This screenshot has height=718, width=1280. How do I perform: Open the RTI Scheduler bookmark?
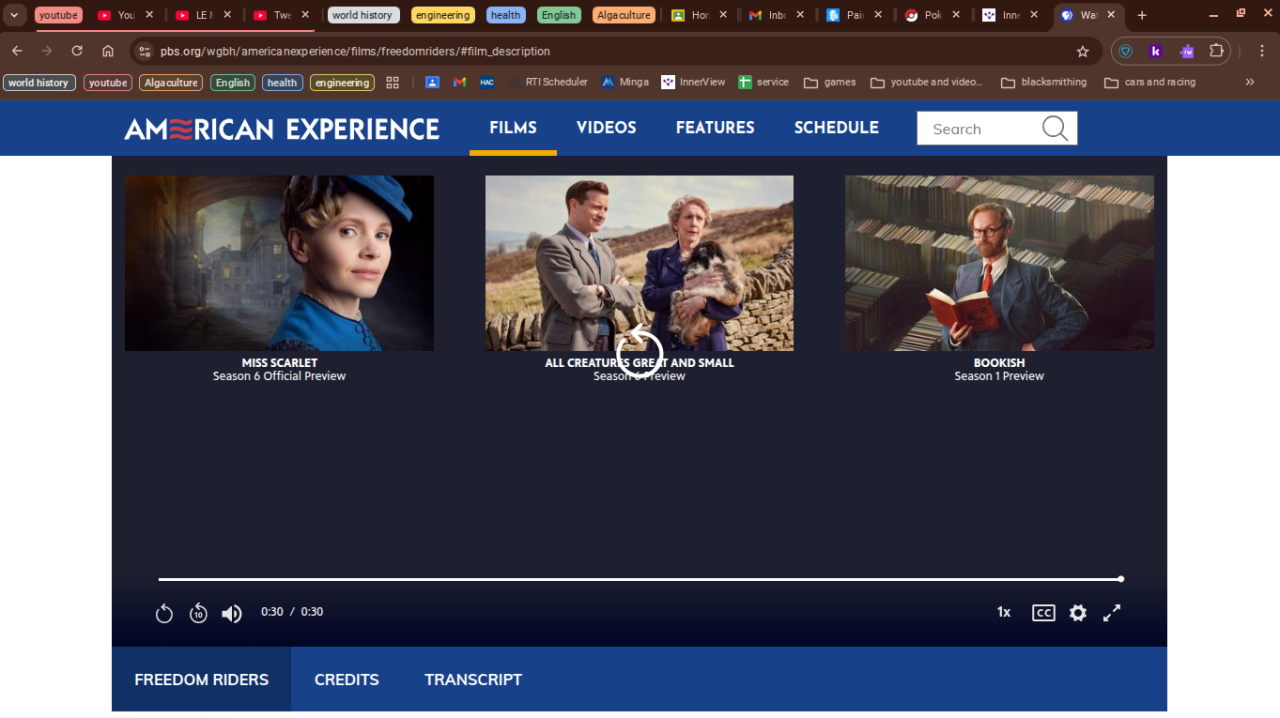pyautogui.click(x=547, y=82)
